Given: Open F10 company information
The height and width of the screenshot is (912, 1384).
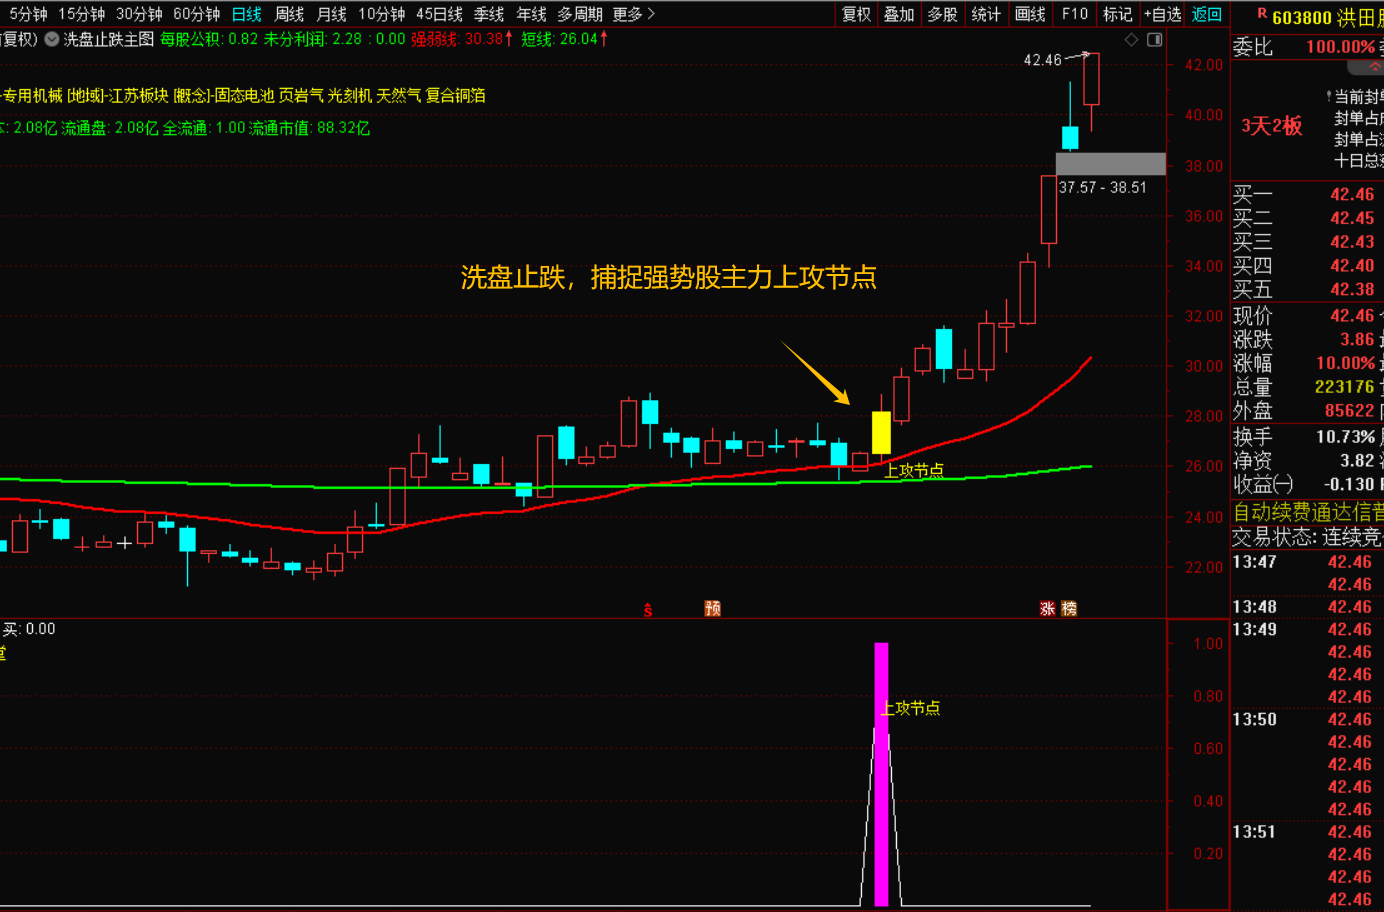Looking at the screenshot, I should pos(1074,14).
